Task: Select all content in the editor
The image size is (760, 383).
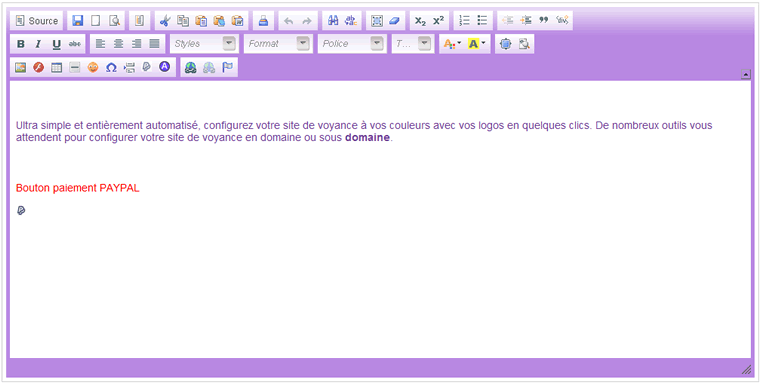Action: coord(377,21)
